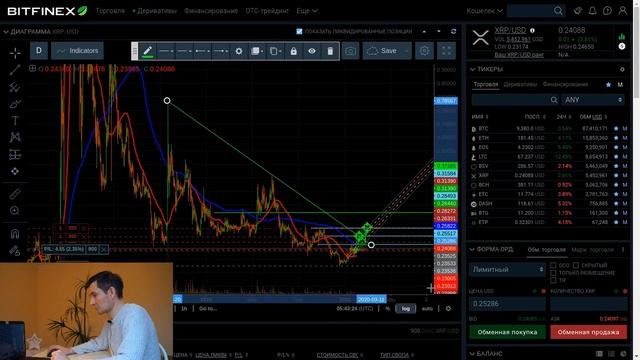Open the XRP/USD pair link

tap(510, 30)
